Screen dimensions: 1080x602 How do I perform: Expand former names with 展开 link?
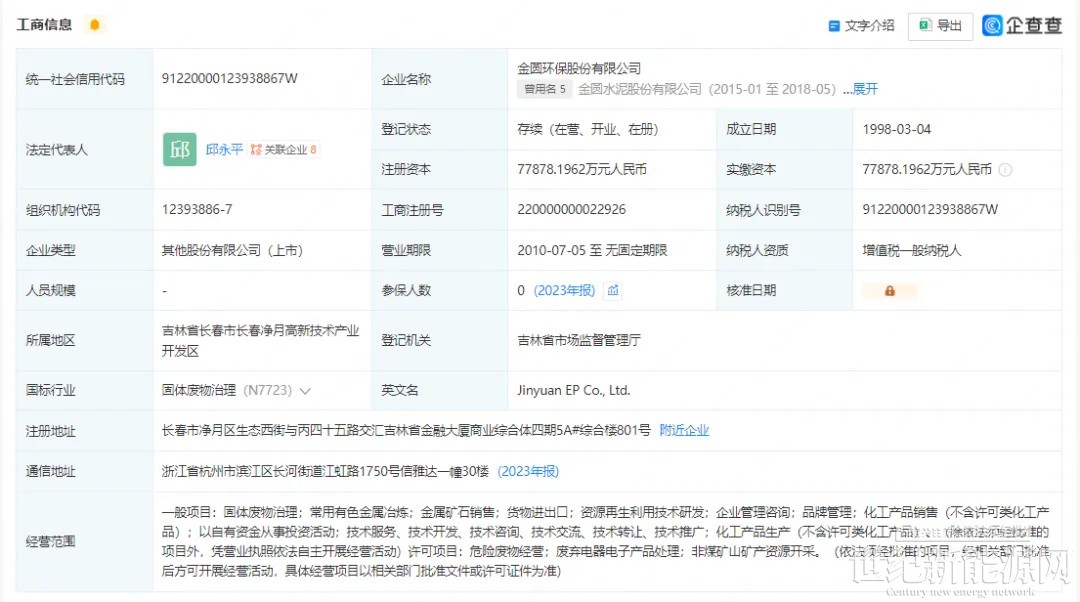(x=865, y=89)
